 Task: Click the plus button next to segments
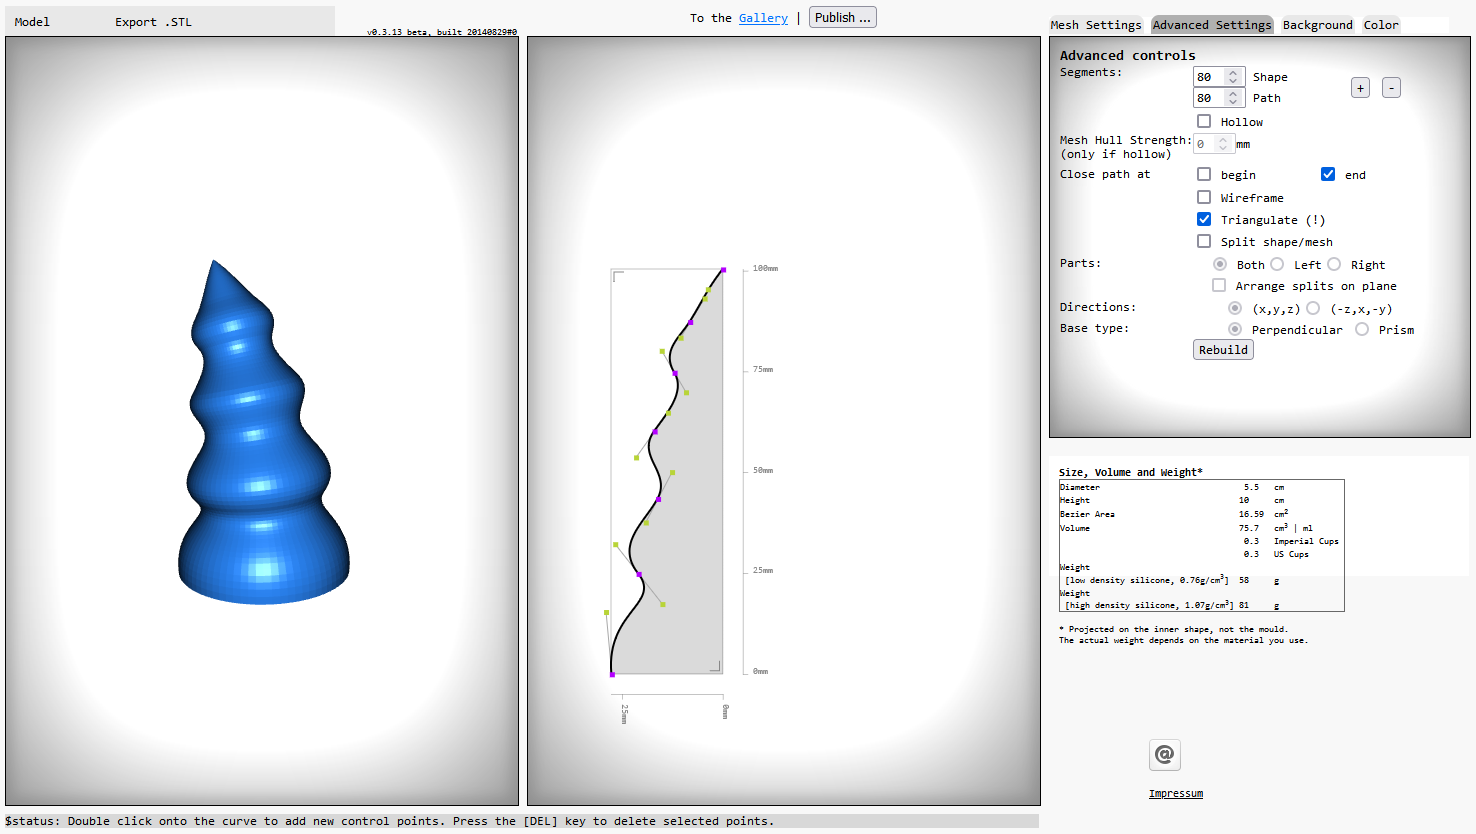click(x=1360, y=88)
